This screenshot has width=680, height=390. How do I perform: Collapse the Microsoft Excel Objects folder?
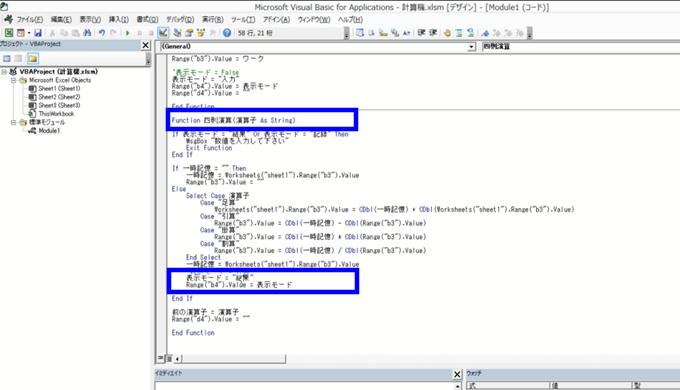(13, 80)
